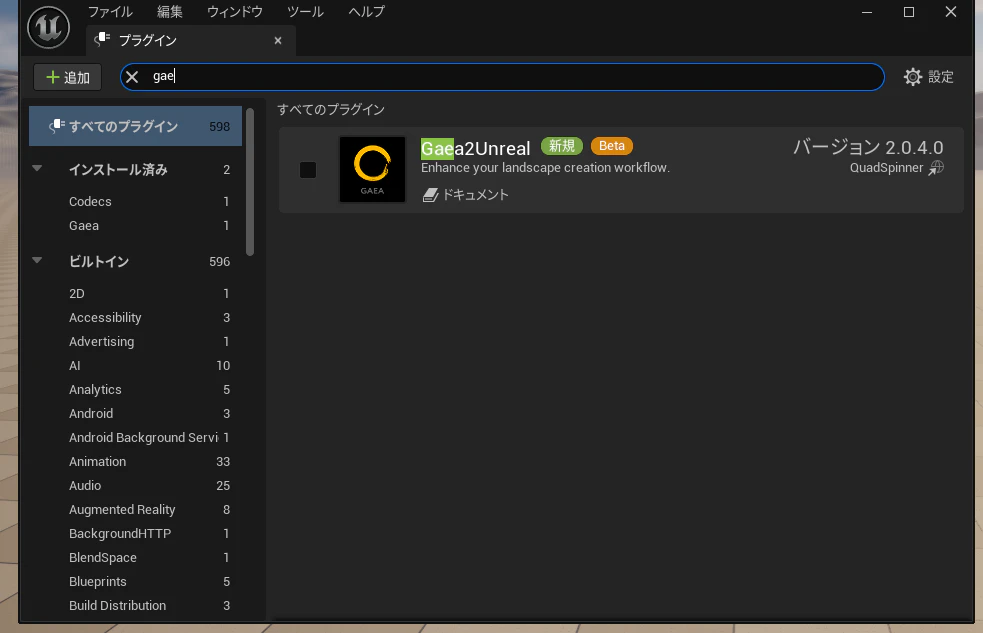Open settings with the gear icon
The height and width of the screenshot is (633, 983).
913,77
